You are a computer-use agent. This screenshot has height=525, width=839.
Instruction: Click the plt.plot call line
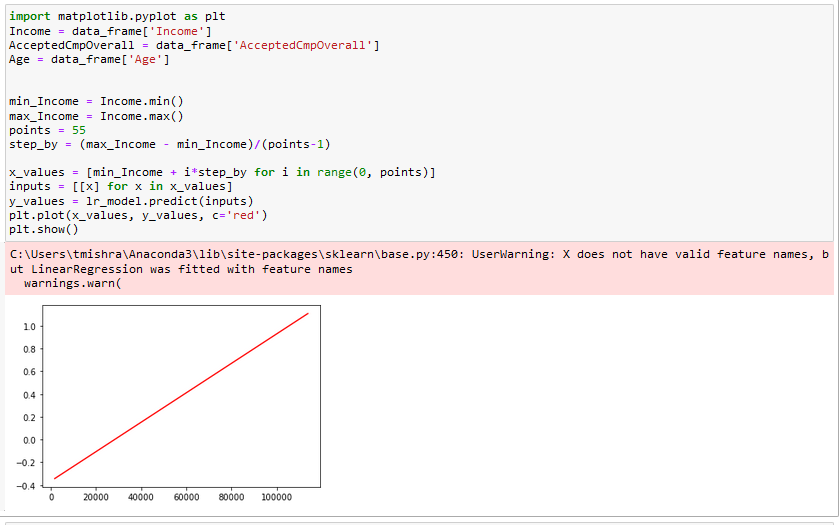[138, 215]
